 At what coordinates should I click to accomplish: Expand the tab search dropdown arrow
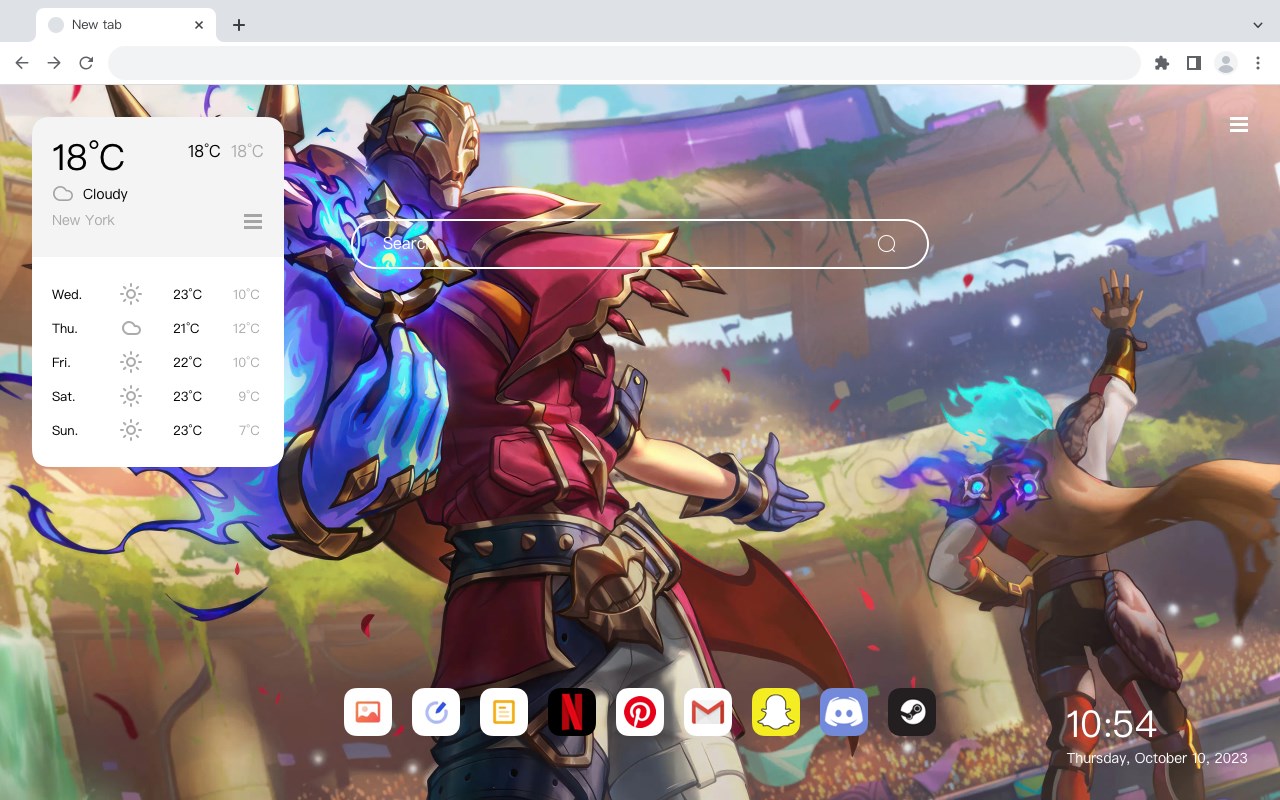point(1258,24)
